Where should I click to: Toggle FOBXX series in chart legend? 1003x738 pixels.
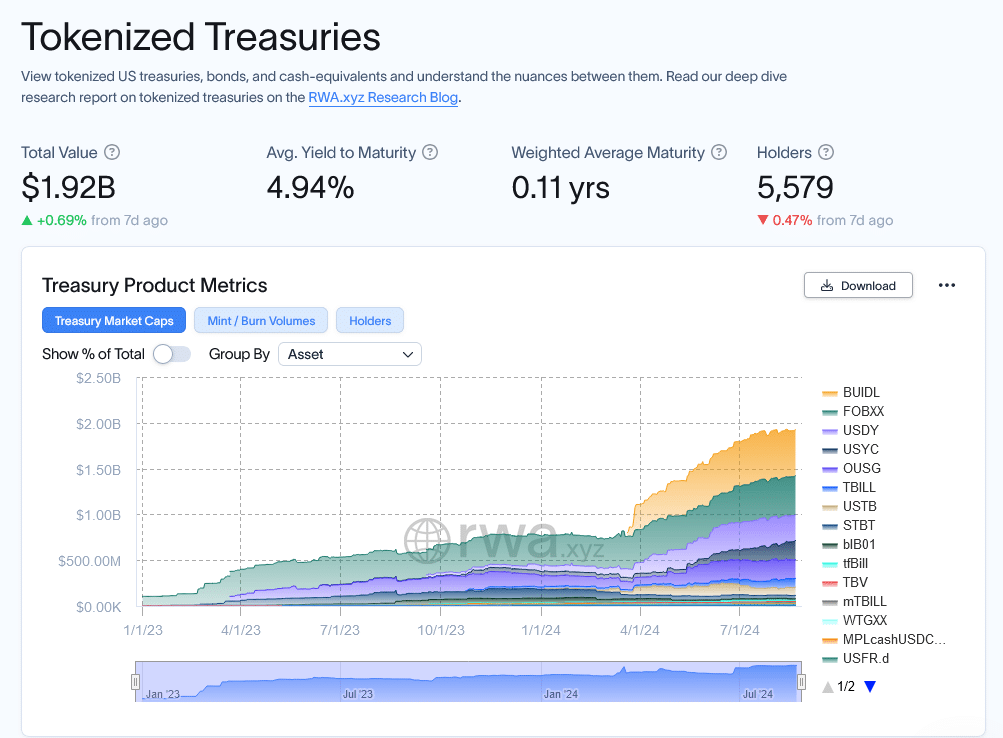coord(853,411)
